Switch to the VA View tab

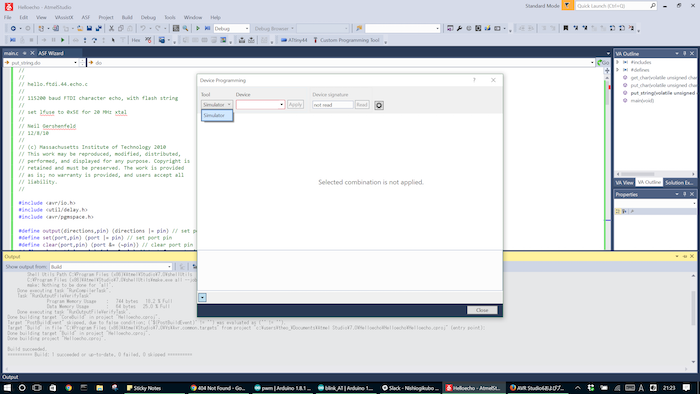click(x=624, y=182)
